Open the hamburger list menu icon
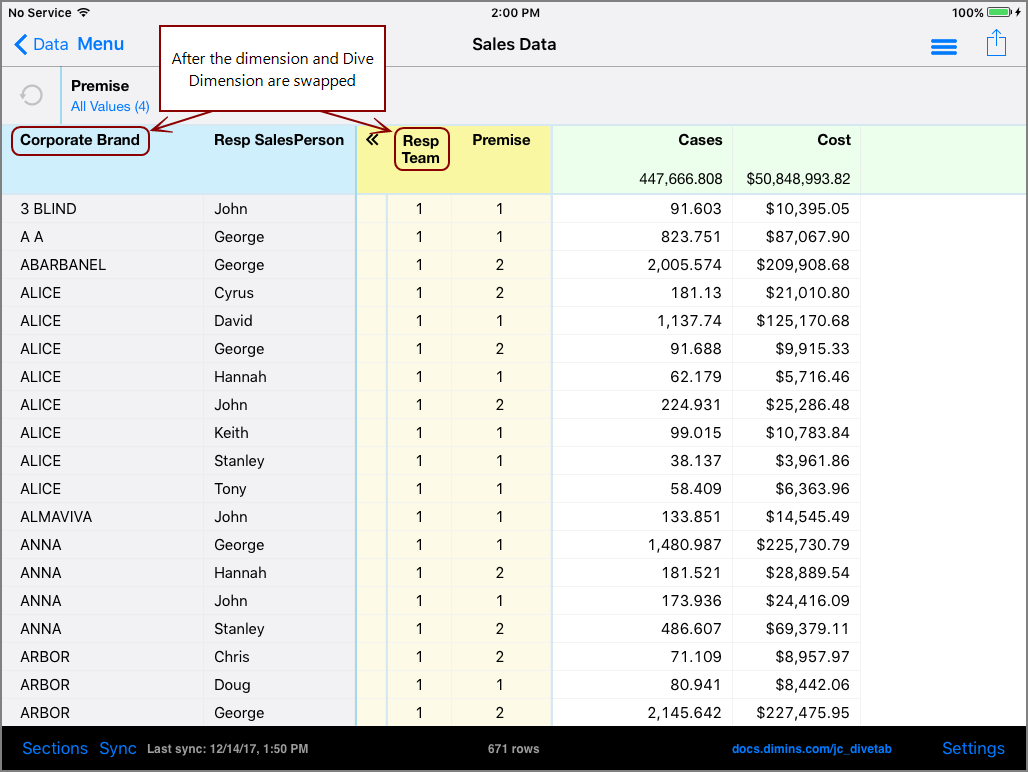The height and width of the screenshot is (772, 1028). pos(943,46)
